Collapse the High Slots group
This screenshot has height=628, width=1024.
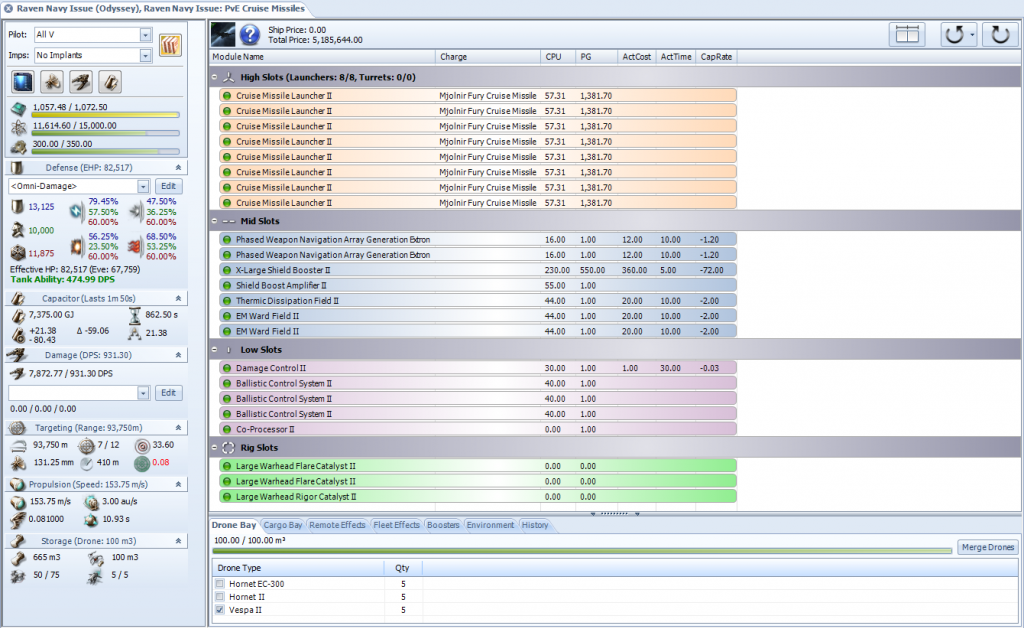215,77
